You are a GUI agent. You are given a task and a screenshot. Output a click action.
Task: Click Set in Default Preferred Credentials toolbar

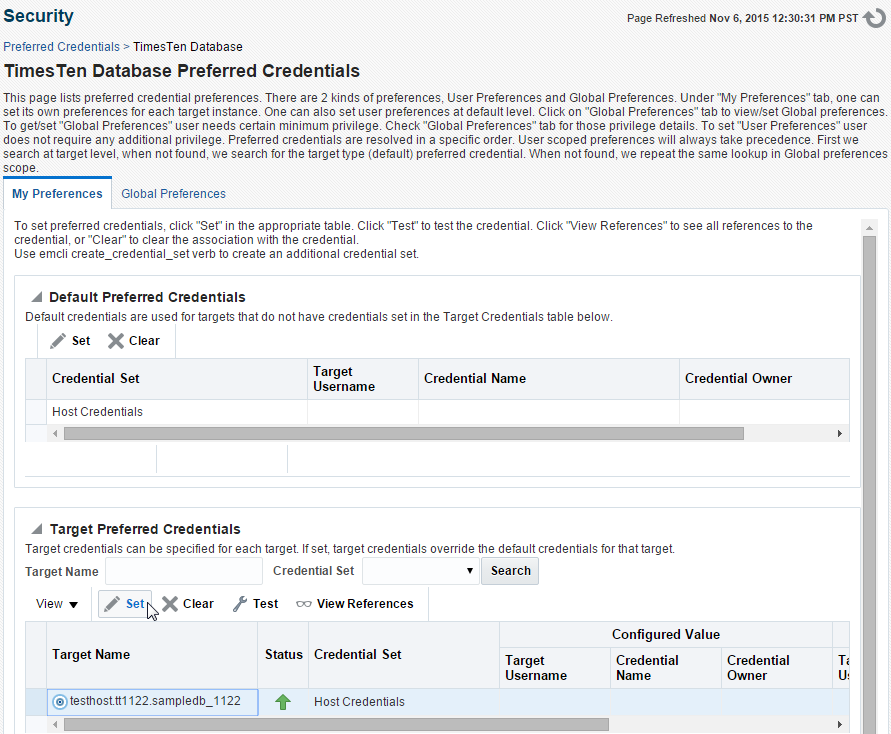70,341
